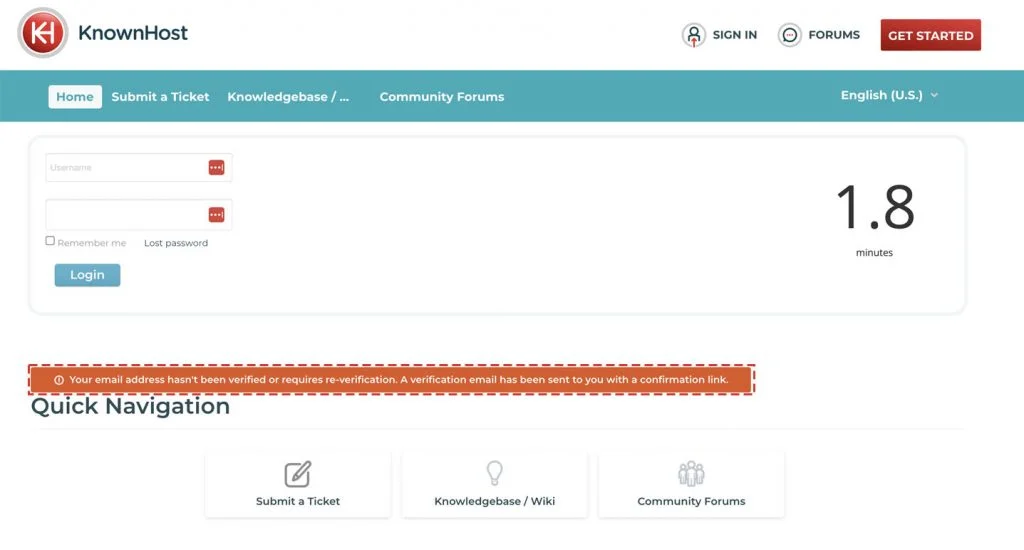The width and height of the screenshot is (1024, 550).
Task: Click the Submit a Ticket pencil icon
Action: tap(298, 474)
